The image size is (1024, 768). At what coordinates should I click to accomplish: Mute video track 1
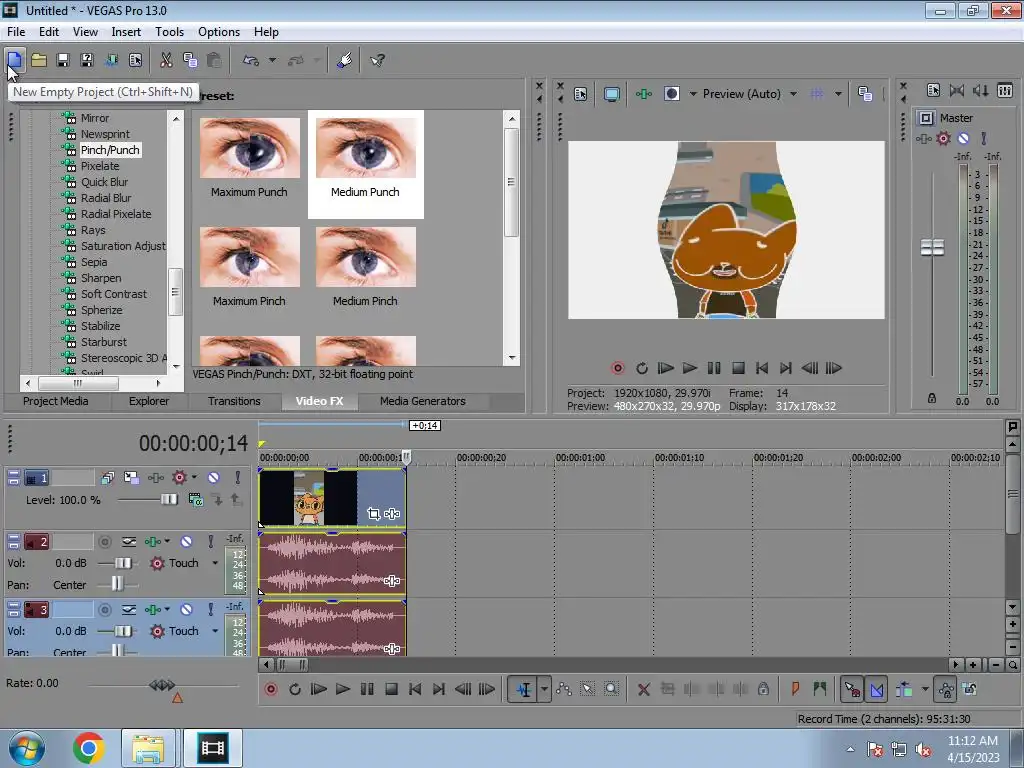(x=213, y=478)
